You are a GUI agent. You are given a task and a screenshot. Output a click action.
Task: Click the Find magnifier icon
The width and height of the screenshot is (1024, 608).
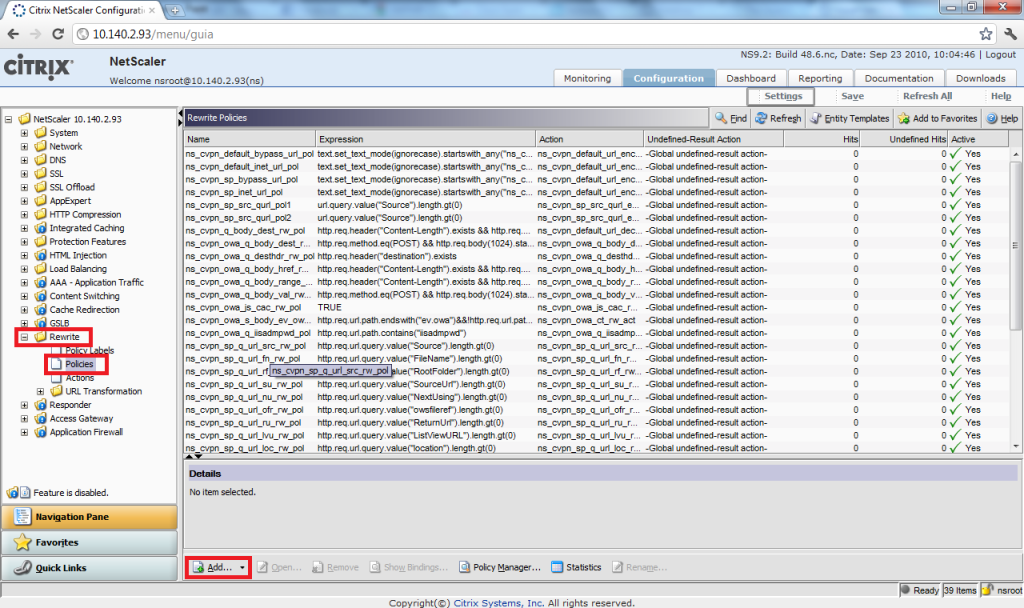720,118
